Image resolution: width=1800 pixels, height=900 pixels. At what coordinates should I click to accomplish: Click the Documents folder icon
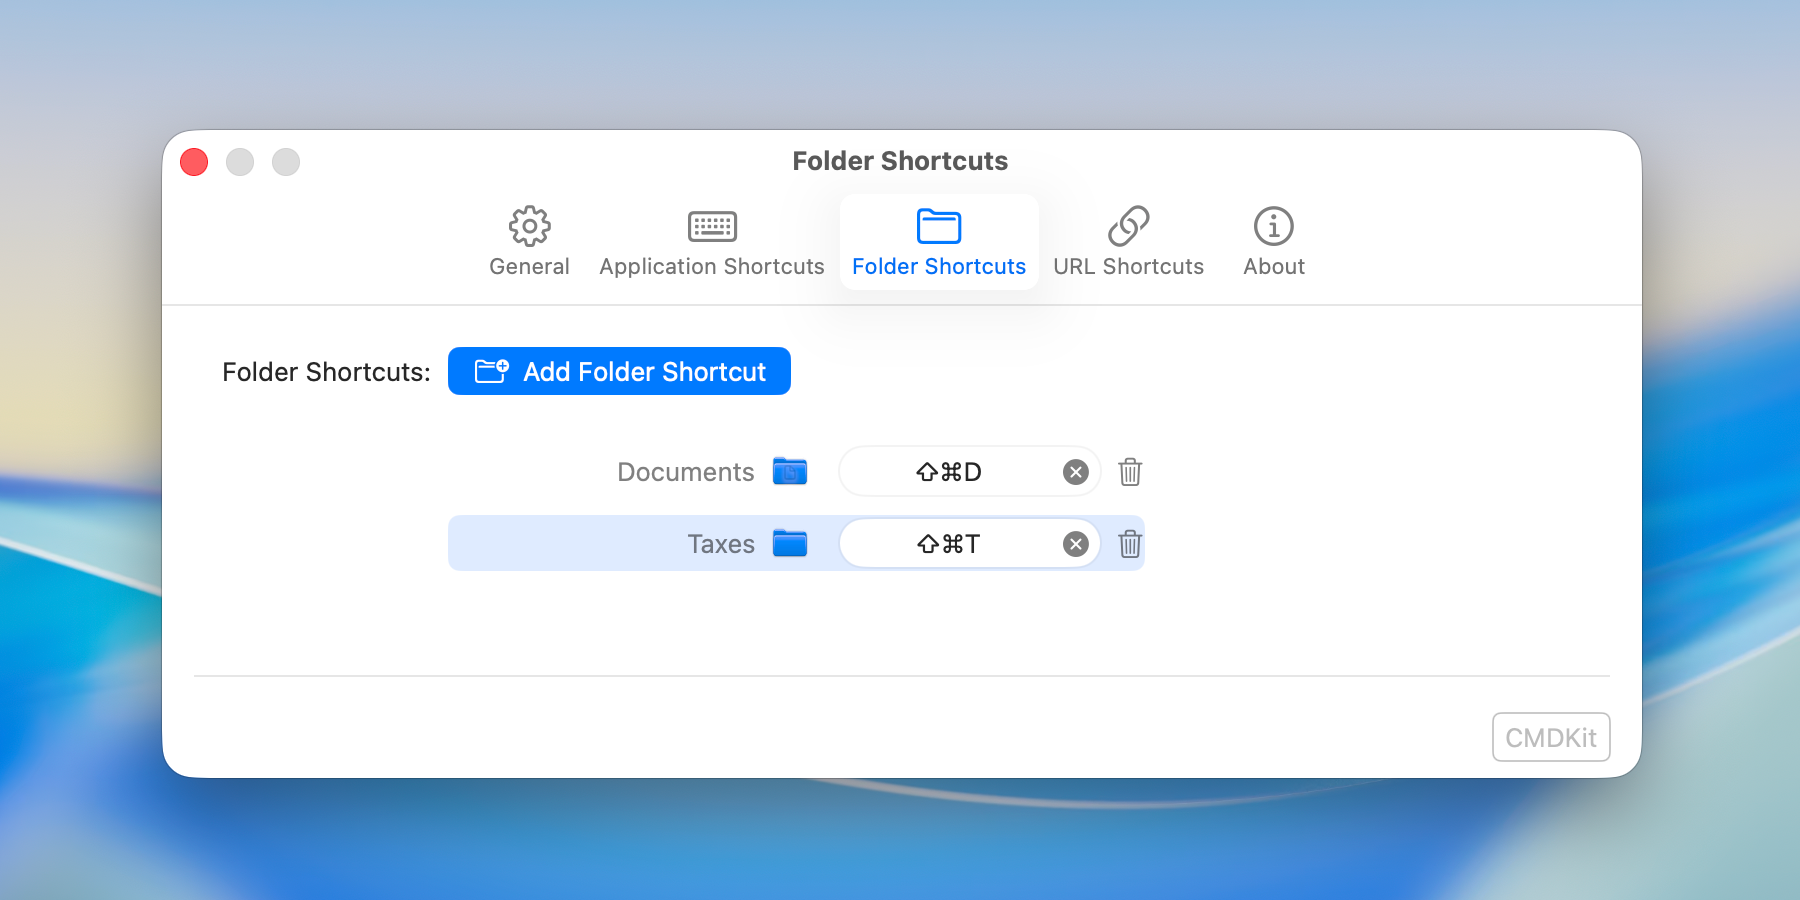789,471
